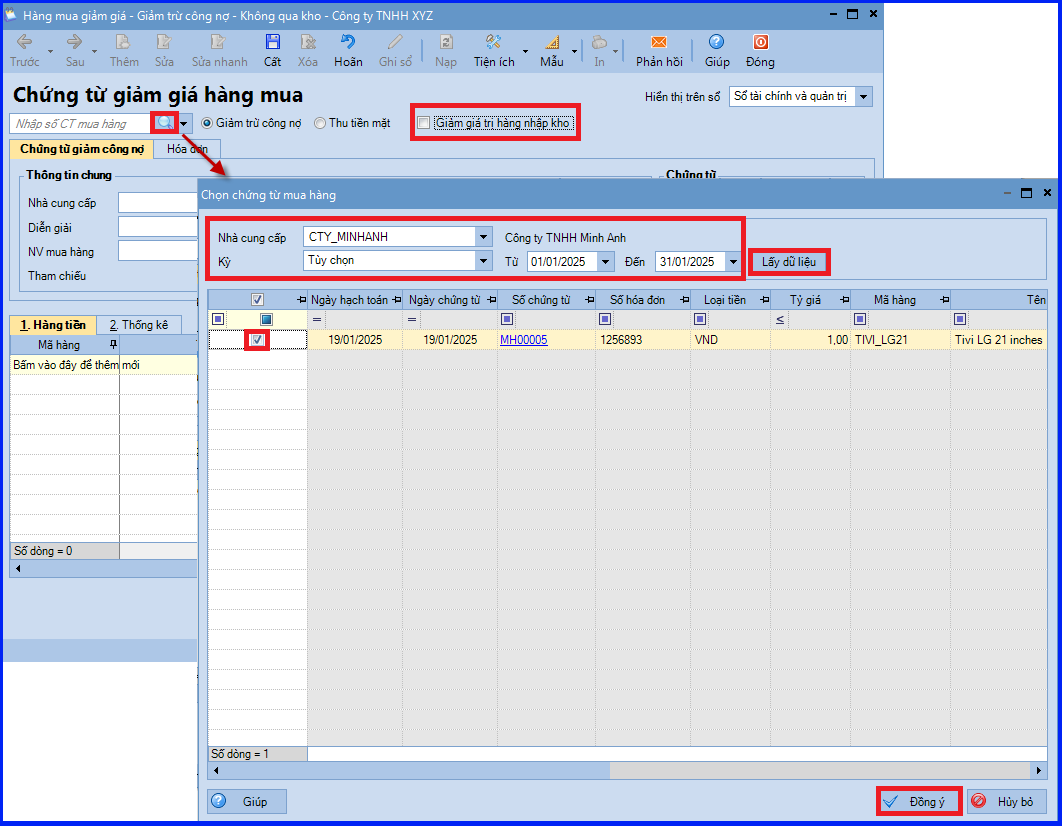Screen dimensions: 1062x826
Task: Uncheck the MH00005 row checkbox
Action: pyautogui.click(x=258, y=340)
